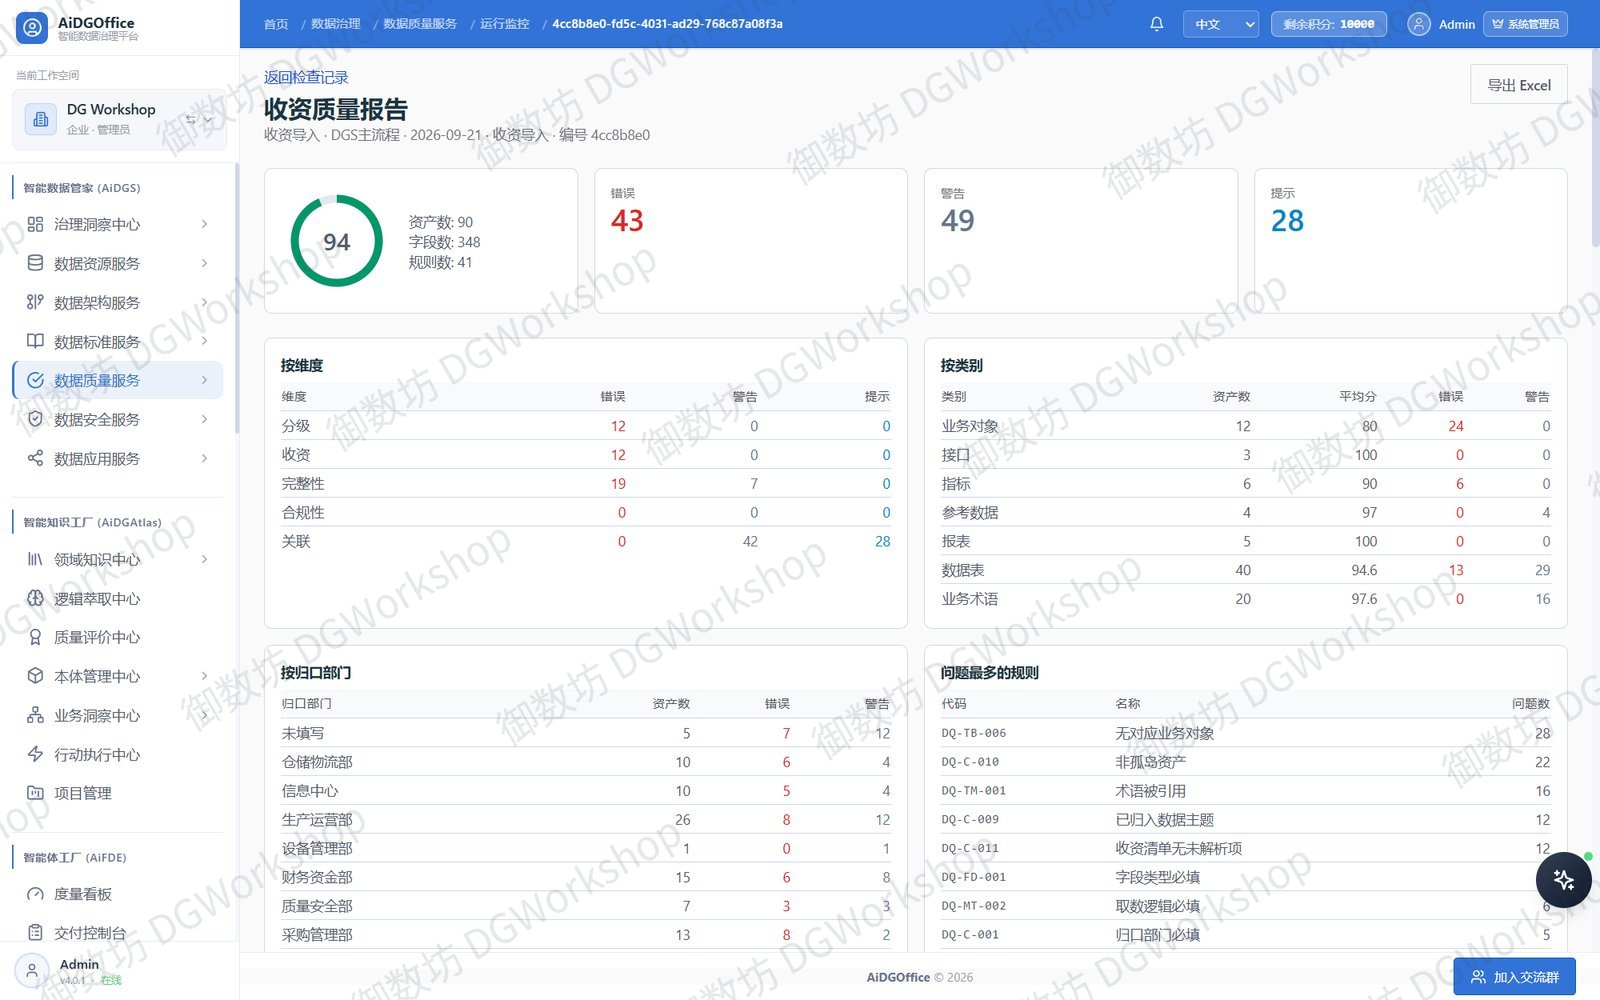Click the 完整性 dimension row

(x=586, y=484)
